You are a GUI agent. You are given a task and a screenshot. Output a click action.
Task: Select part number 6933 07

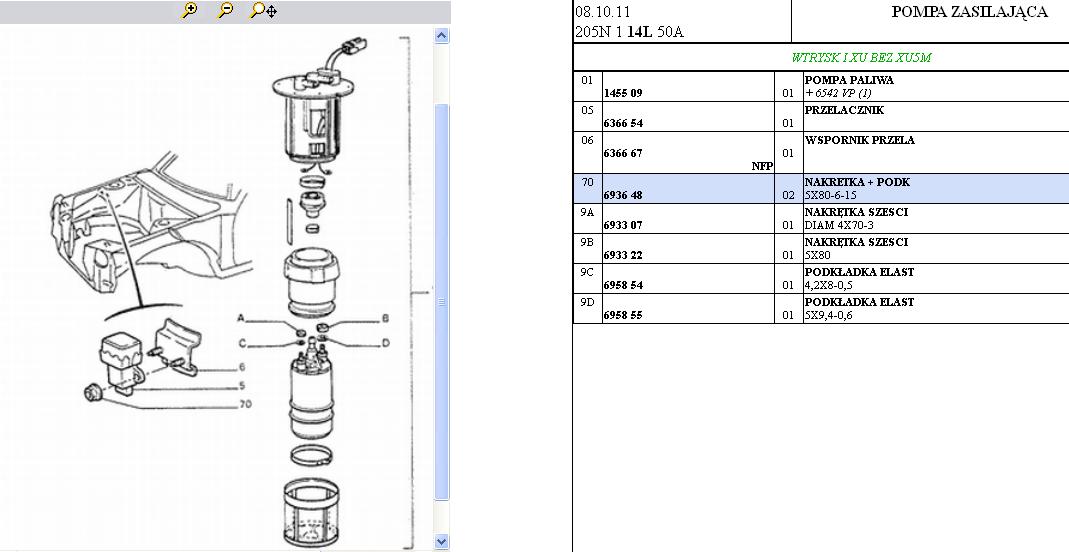(x=623, y=225)
